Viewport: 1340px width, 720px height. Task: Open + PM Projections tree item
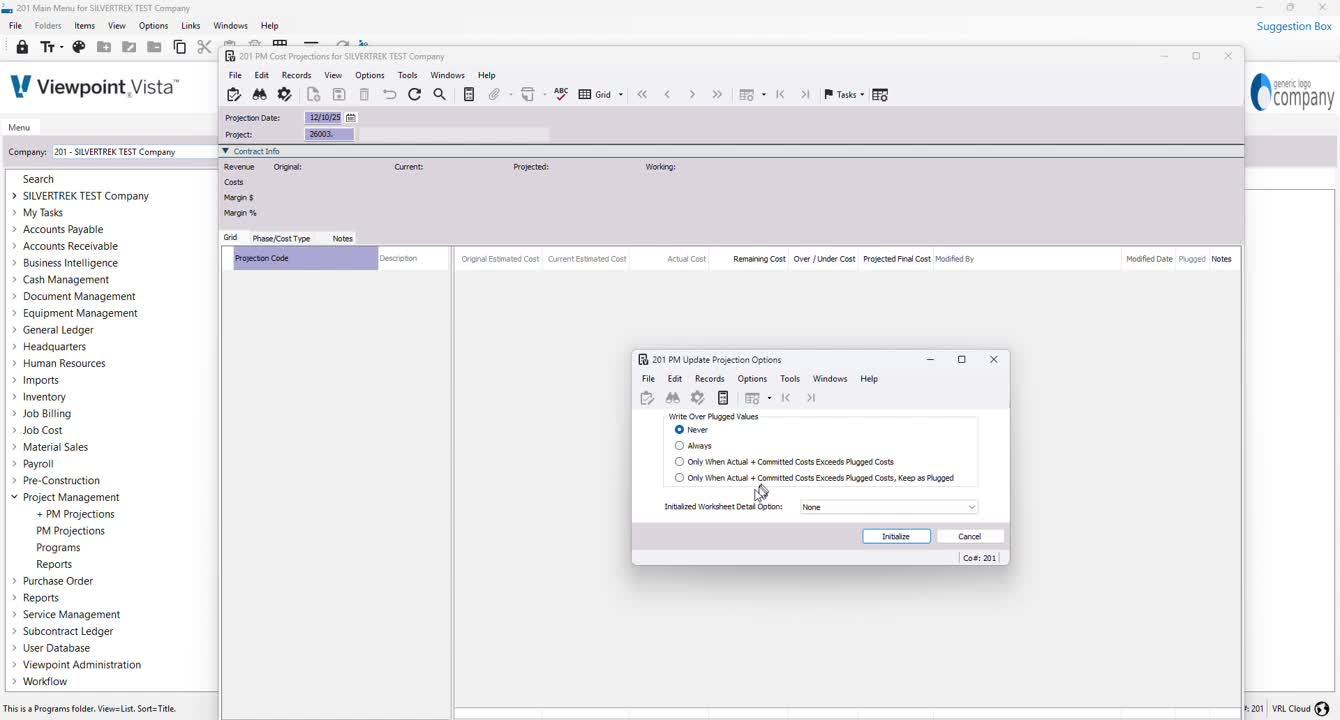(x=76, y=514)
